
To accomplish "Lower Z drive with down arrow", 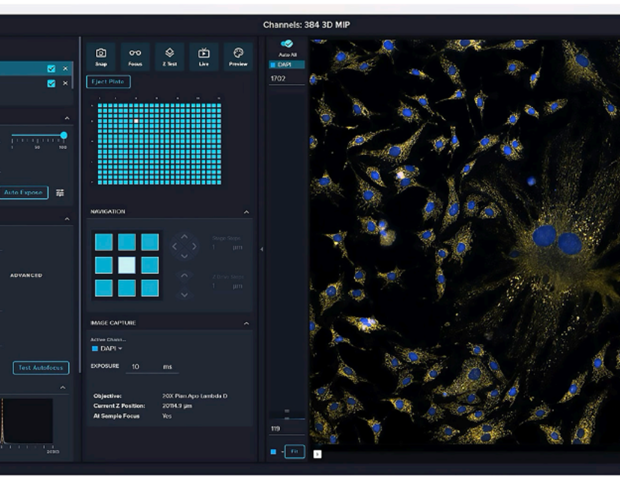I will [184, 295].
